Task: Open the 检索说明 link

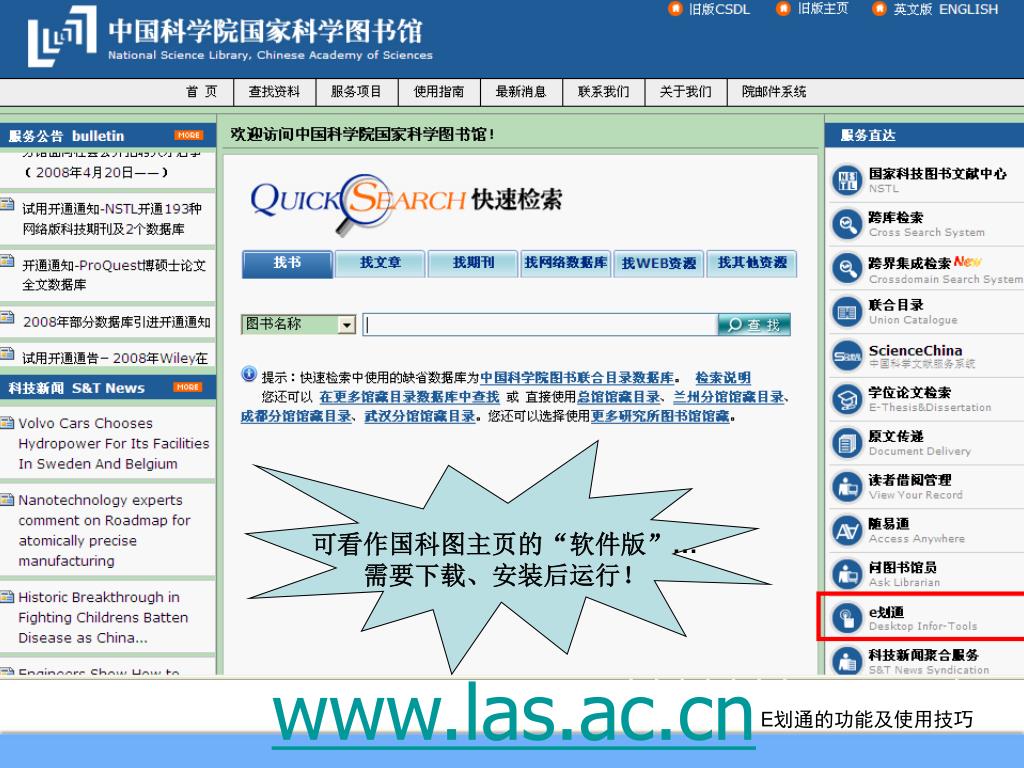Action: point(722,377)
